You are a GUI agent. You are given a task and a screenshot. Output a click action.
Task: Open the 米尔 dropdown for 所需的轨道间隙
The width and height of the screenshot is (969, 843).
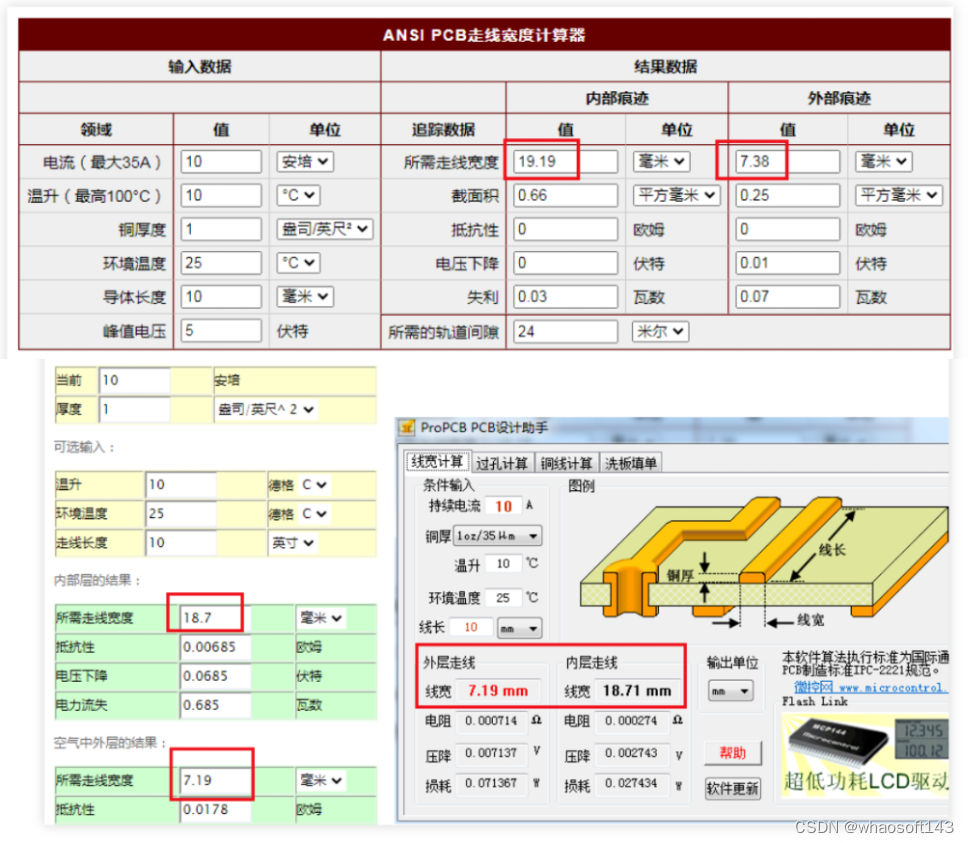pyautogui.click(x=659, y=330)
